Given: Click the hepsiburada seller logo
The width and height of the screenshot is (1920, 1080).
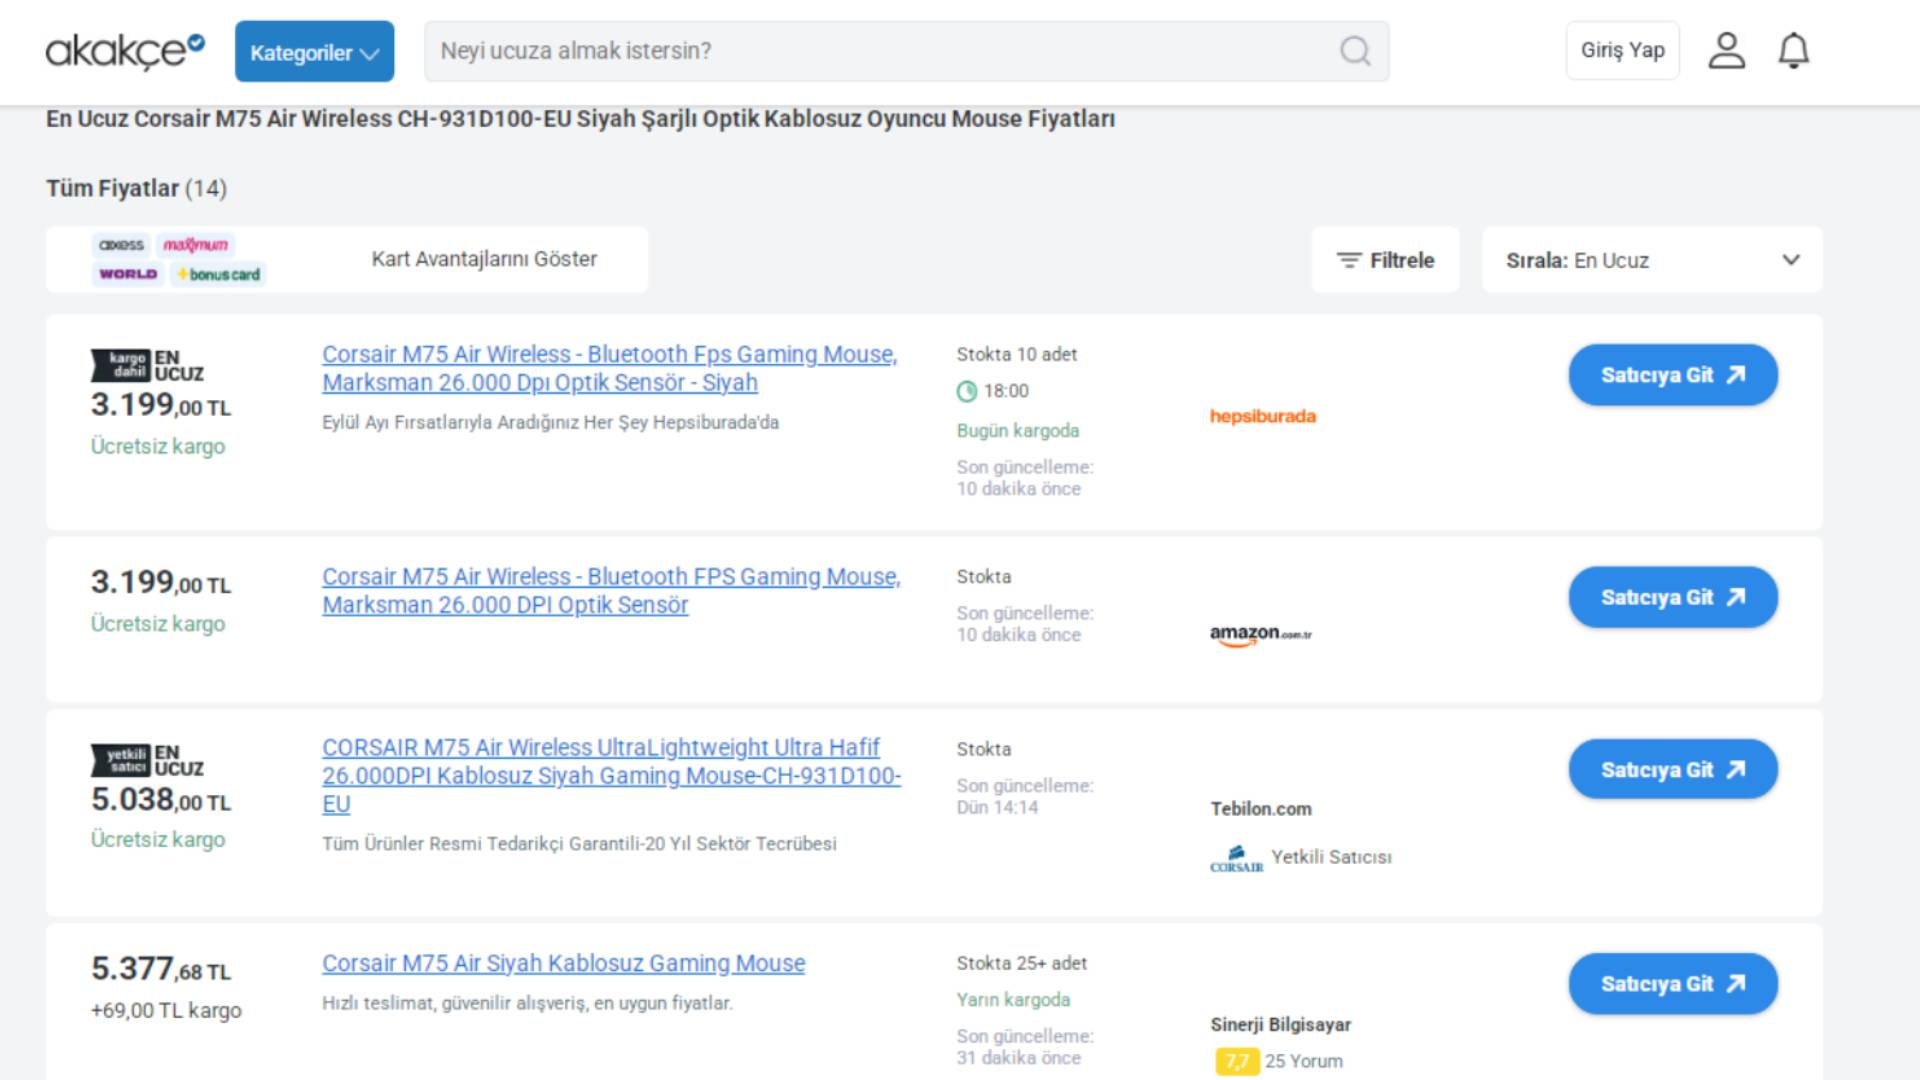Looking at the screenshot, I should pyautogui.click(x=1262, y=416).
